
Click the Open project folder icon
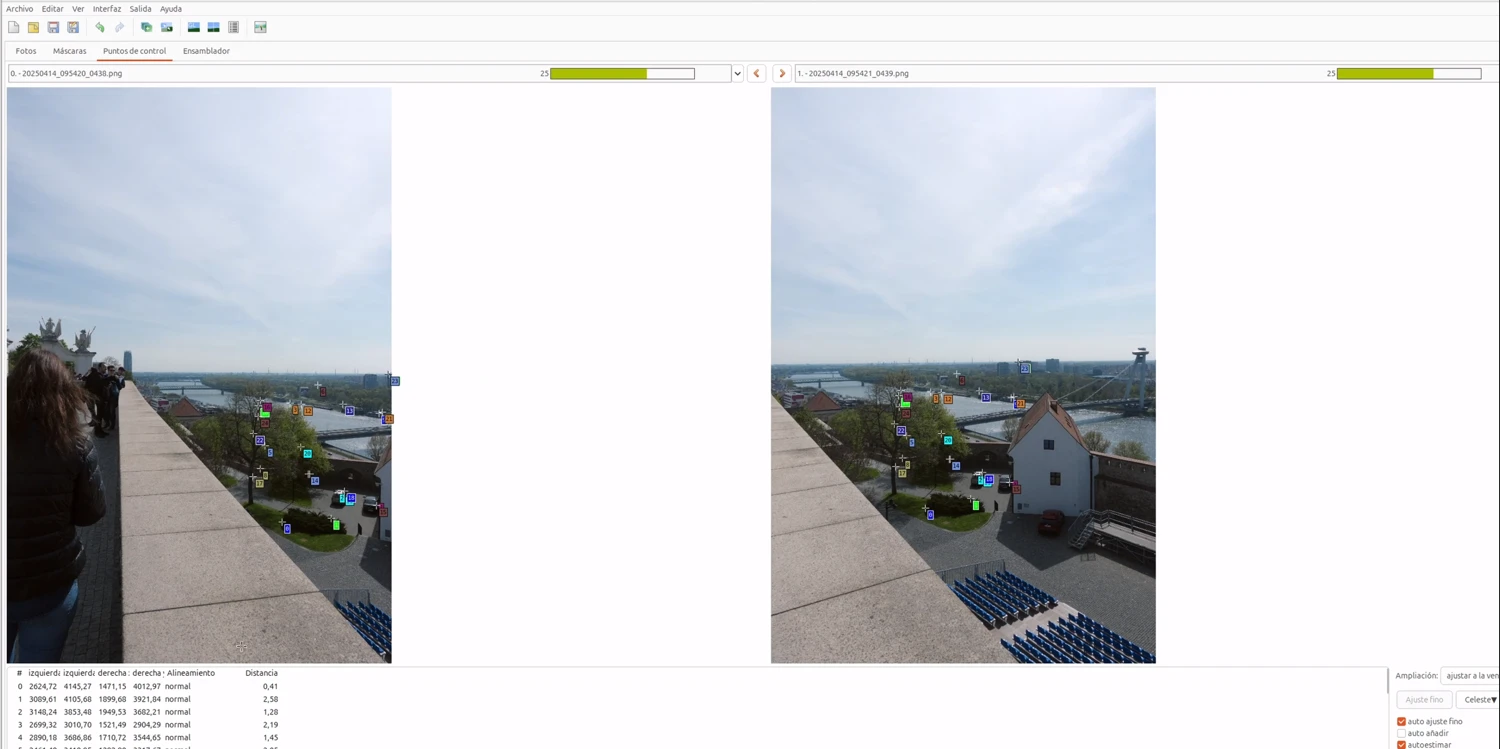click(33, 27)
